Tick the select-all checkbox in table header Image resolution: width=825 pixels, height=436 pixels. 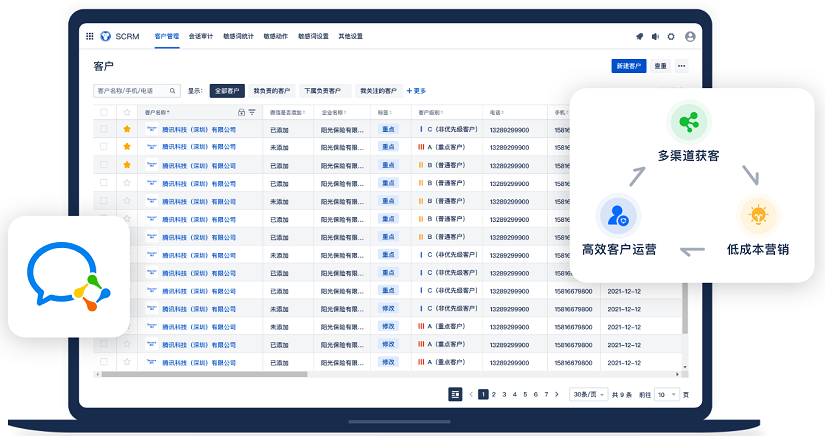click(104, 112)
